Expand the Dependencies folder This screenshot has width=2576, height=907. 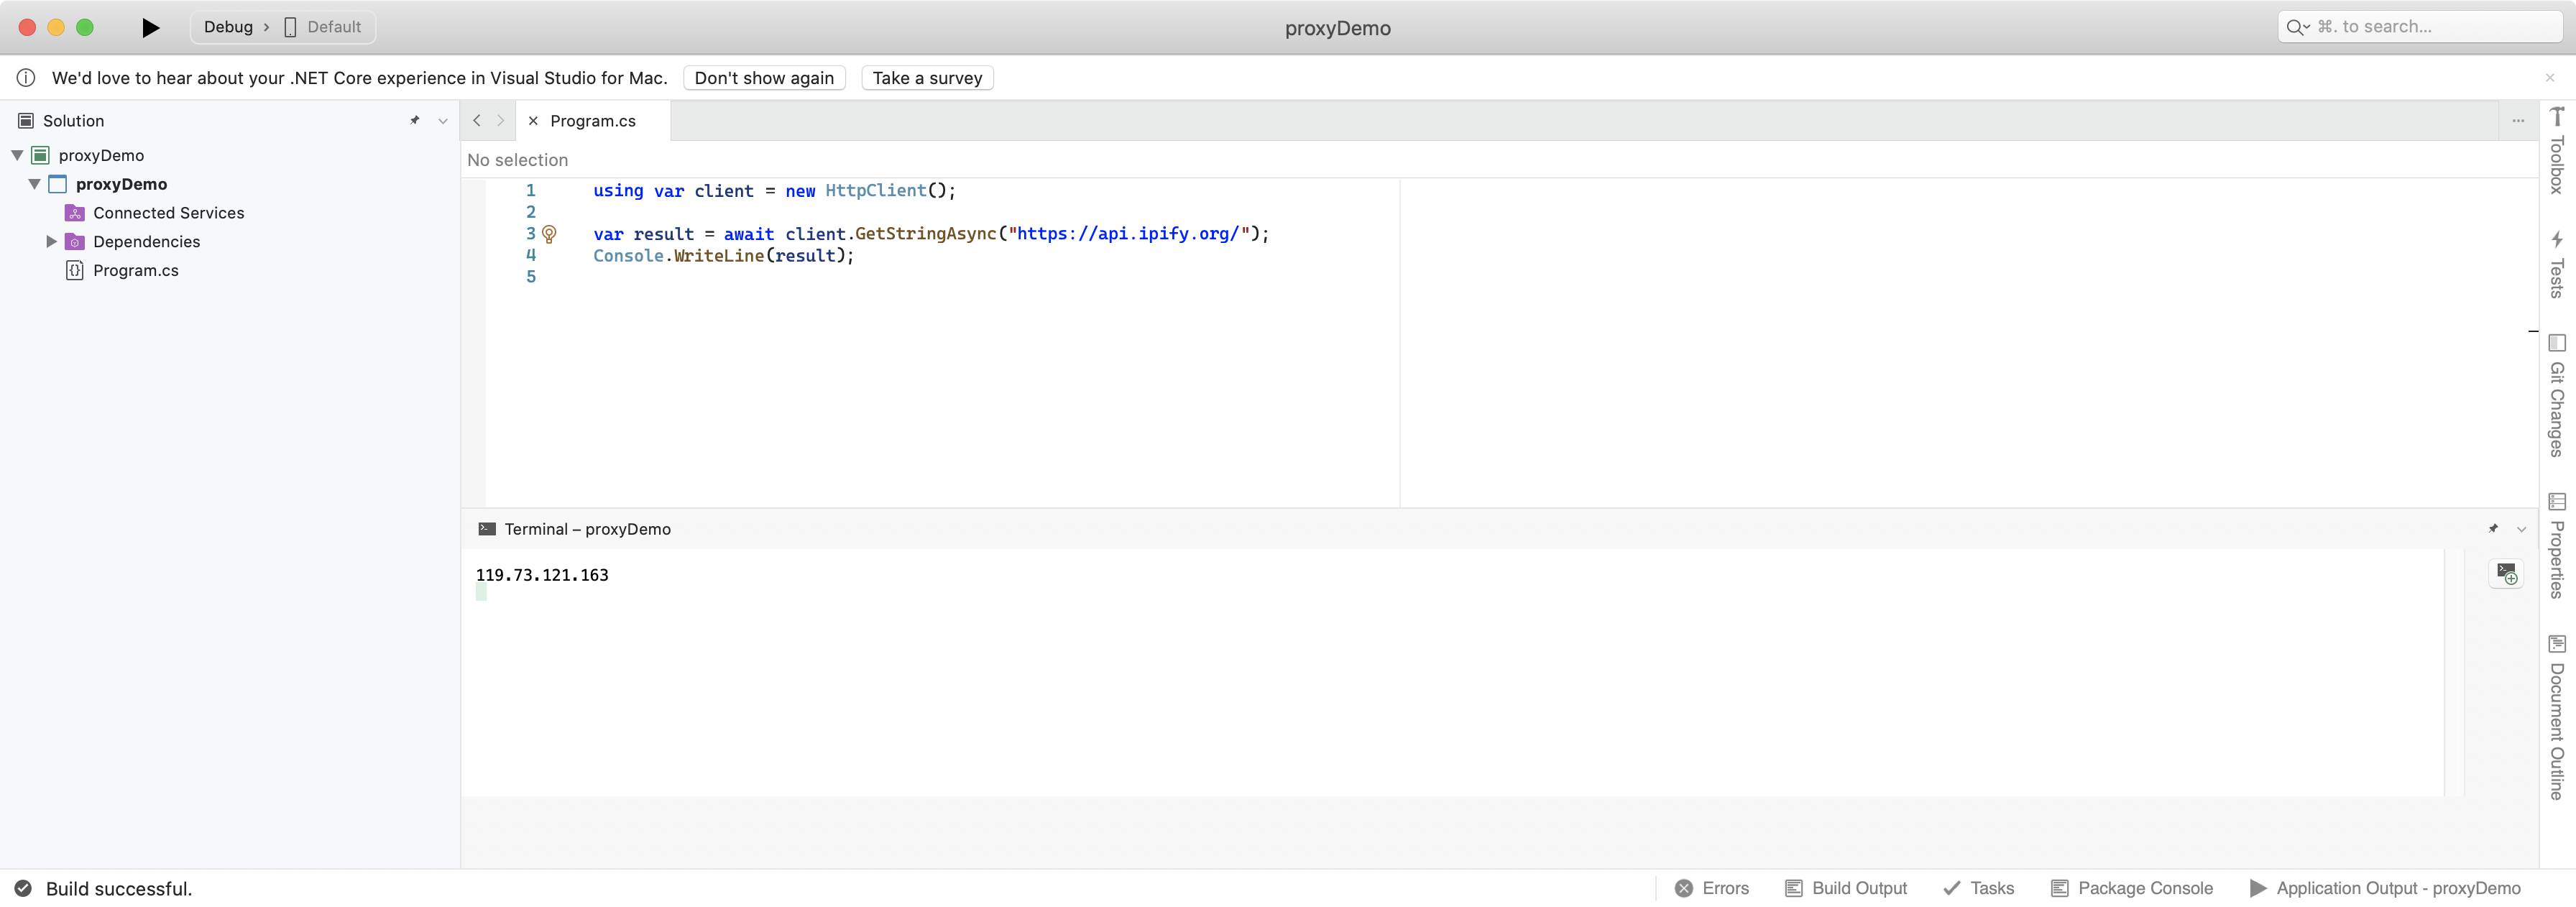51,242
